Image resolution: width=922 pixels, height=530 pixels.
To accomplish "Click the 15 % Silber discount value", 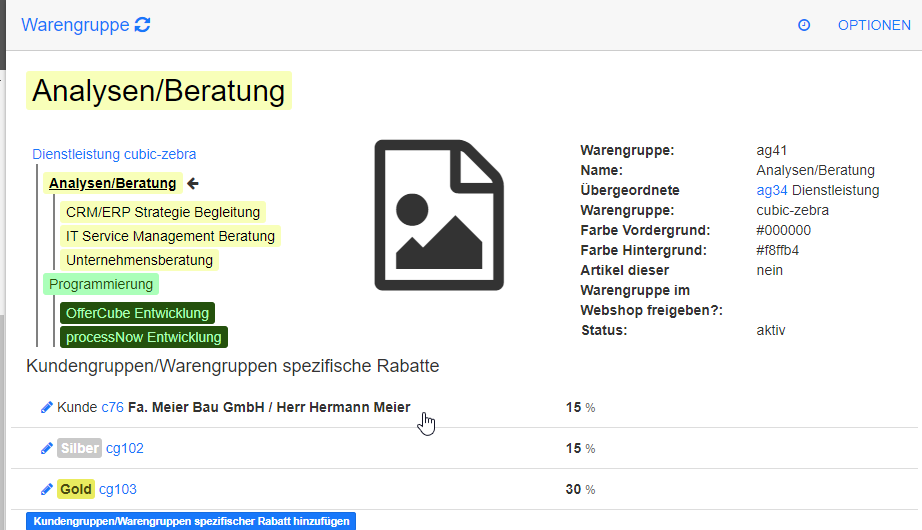I will click(x=580, y=448).
